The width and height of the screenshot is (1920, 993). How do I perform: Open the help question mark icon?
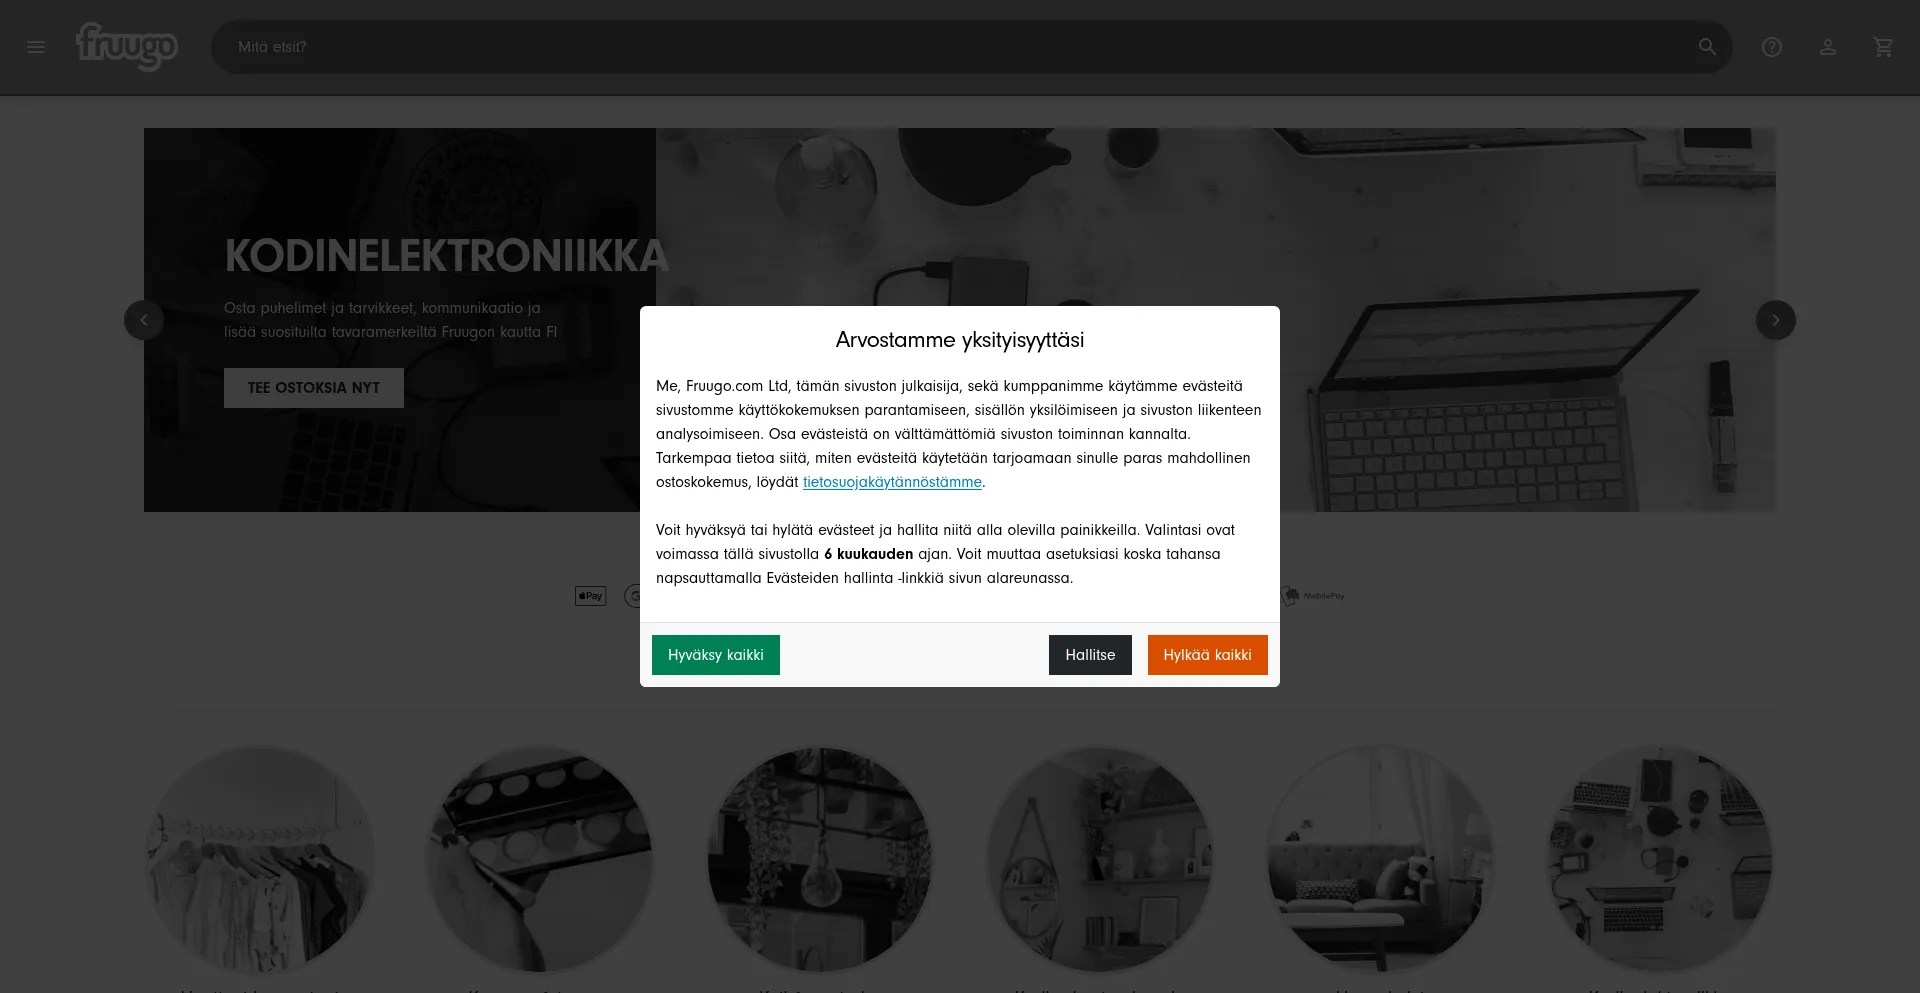click(1772, 47)
